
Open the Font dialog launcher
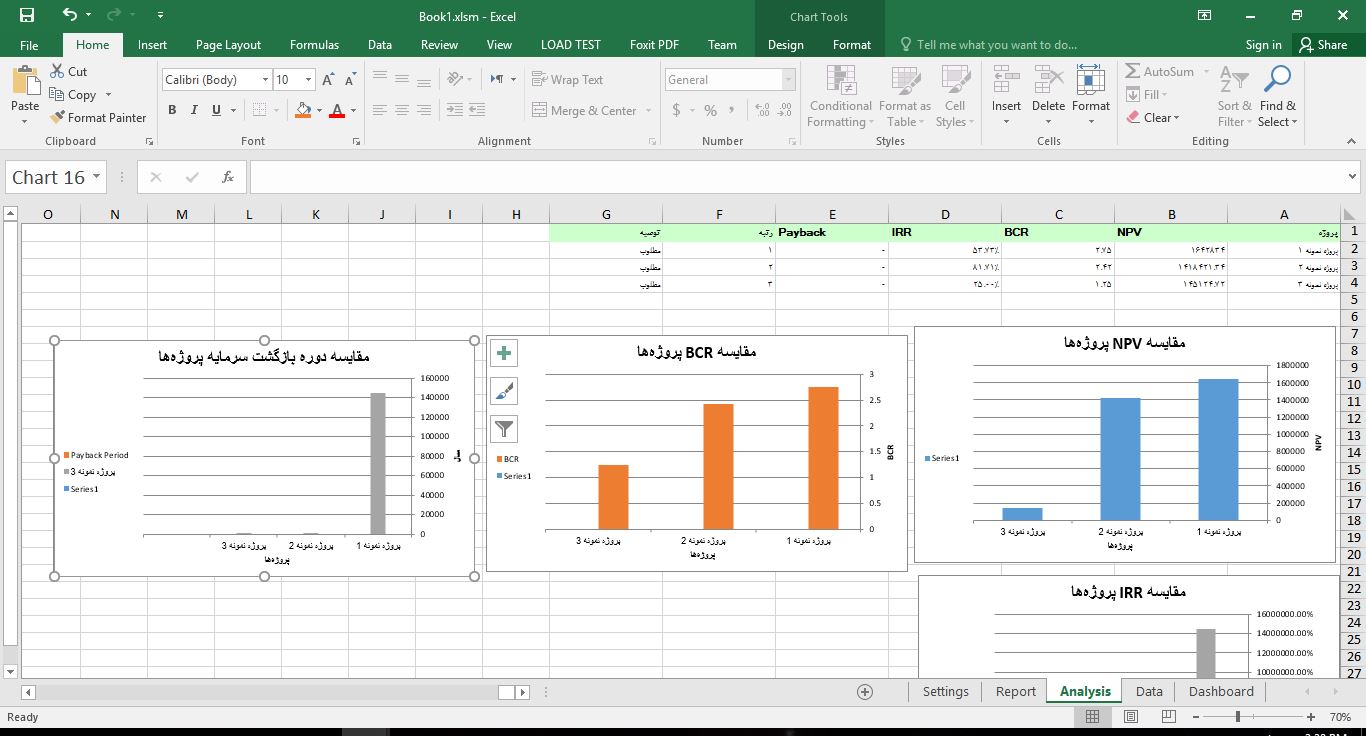(x=357, y=142)
